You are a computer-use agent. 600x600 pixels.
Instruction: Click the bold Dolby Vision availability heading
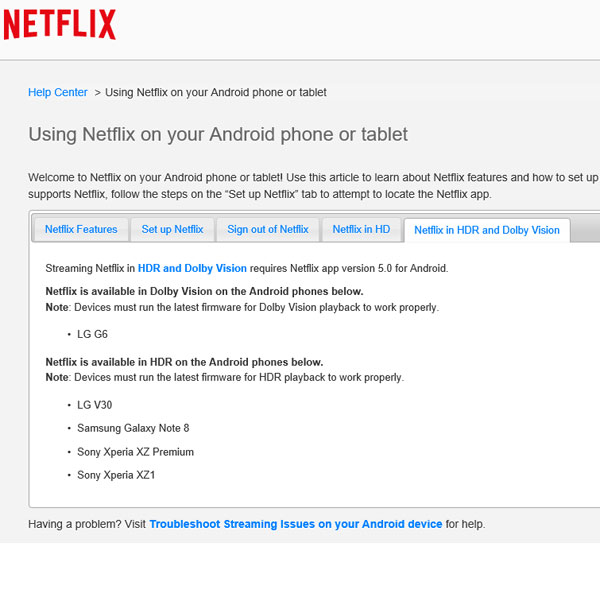point(190,291)
